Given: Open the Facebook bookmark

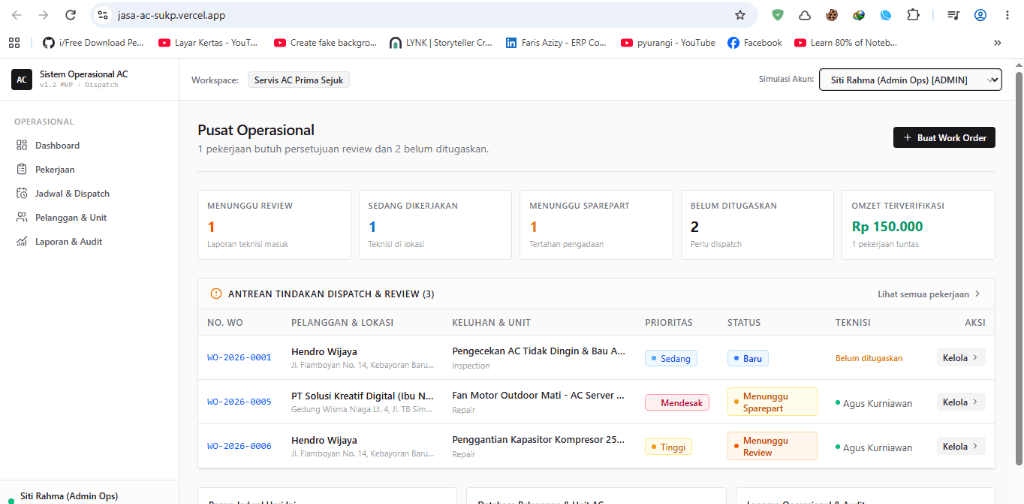Looking at the screenshot, I should pyautogui.click(x=755, y=42).
